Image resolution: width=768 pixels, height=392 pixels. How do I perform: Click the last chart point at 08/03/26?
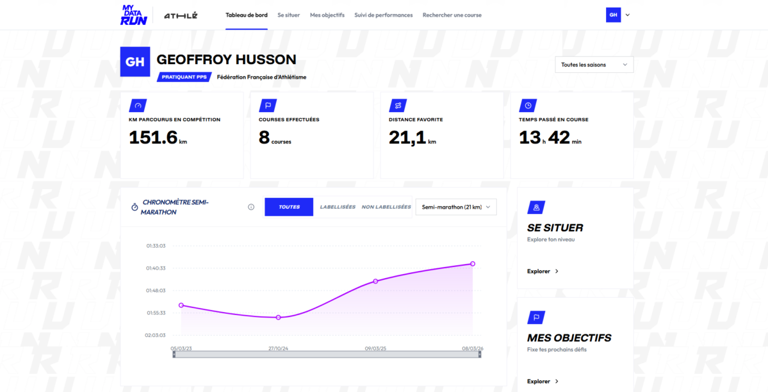(473, 264)
